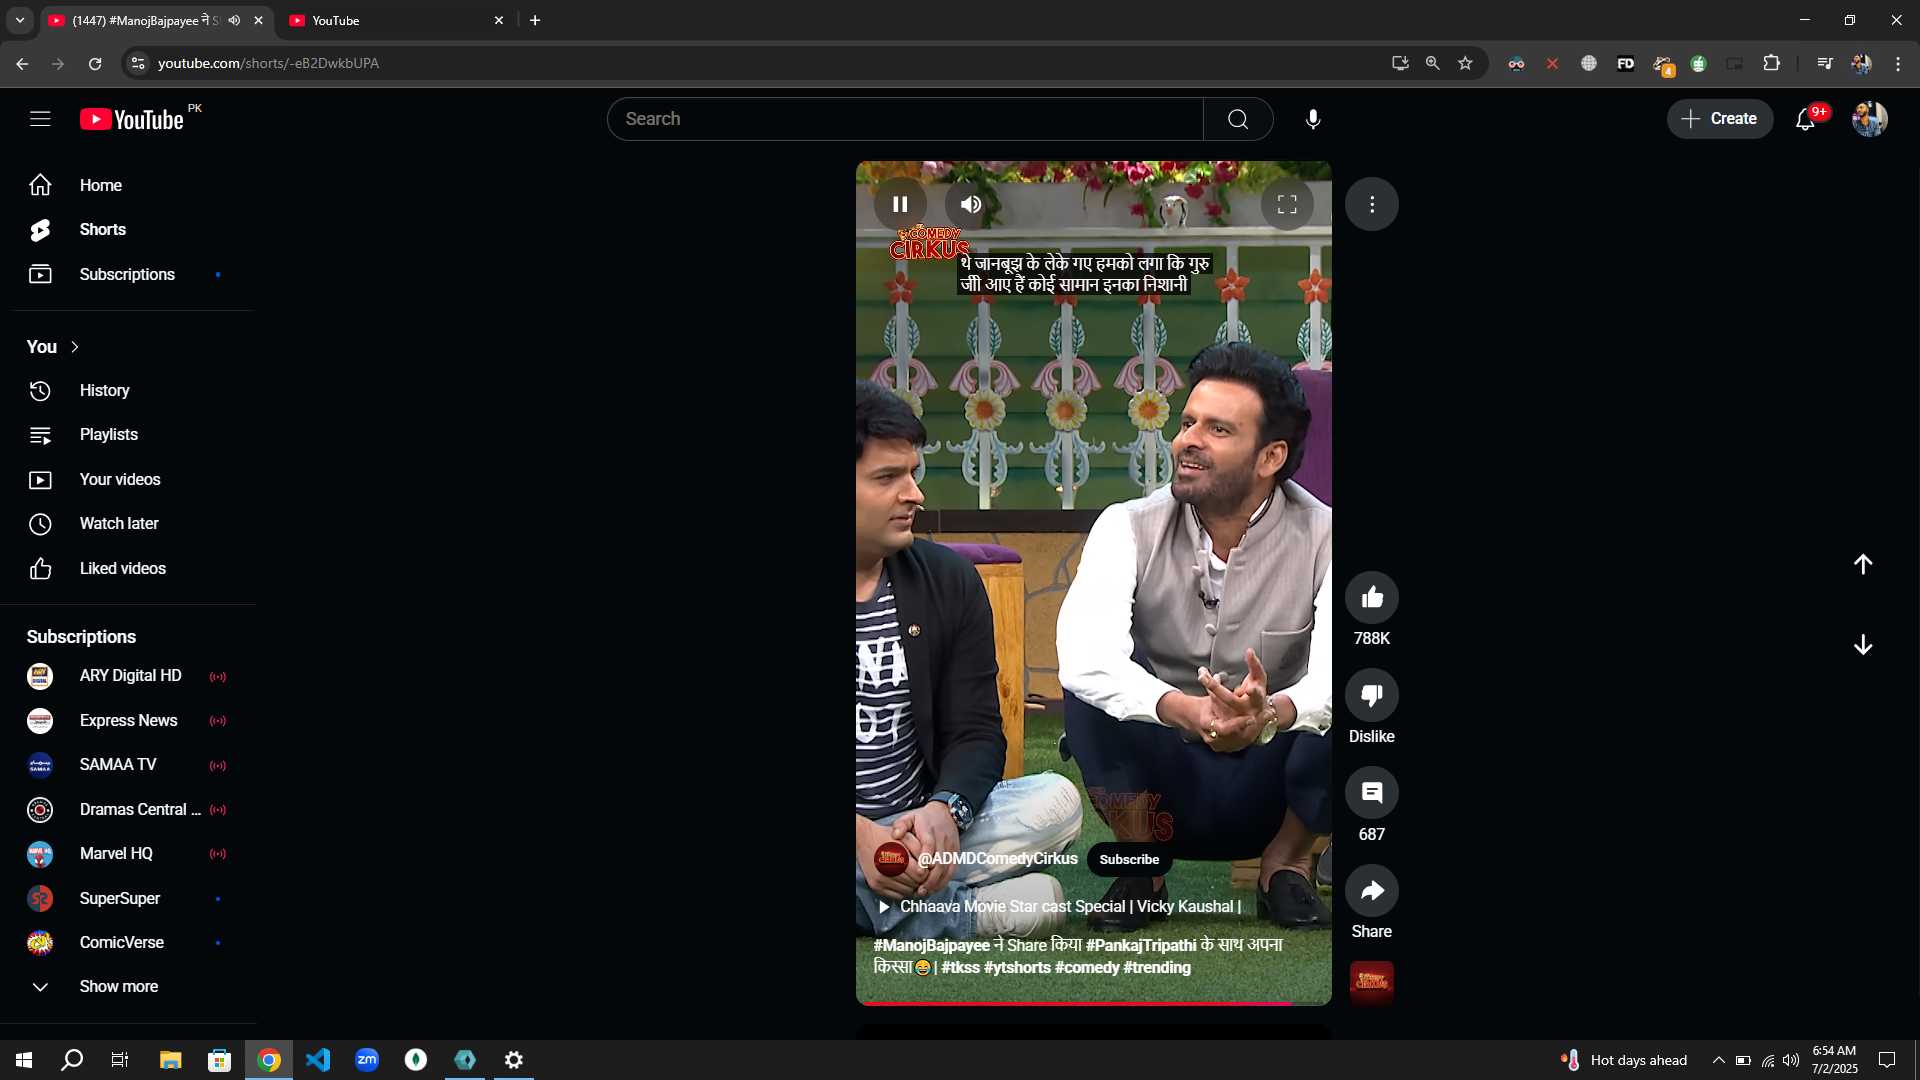Screen dimensions: 1920x1080
Task: Close the #ManojBajpayee browser tab
Action: [x=259, y=20]
